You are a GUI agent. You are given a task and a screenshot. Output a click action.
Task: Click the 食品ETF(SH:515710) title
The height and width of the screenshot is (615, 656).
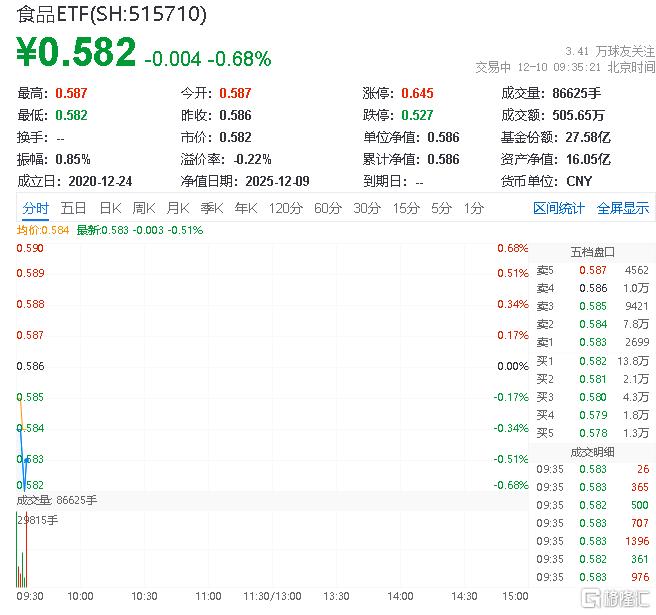click(x=112, y=14)
